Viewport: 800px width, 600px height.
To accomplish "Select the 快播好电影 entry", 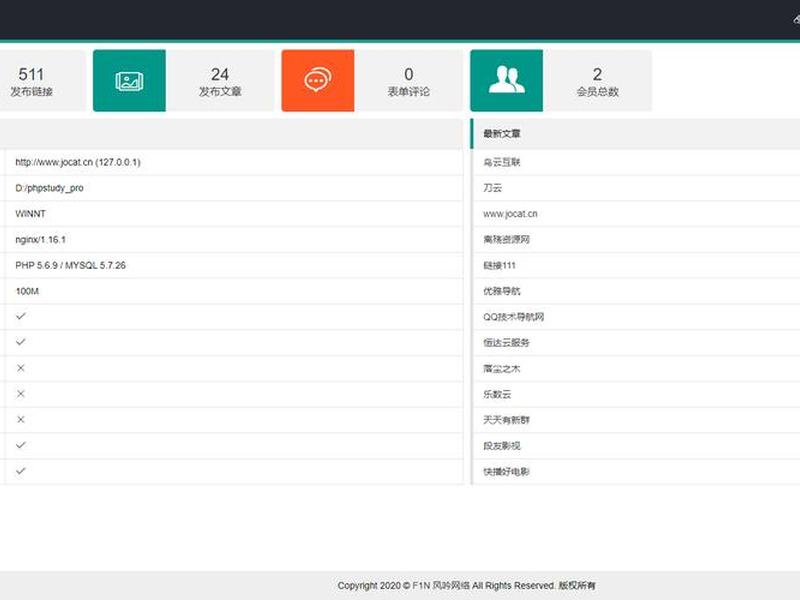I will tap(507, 471).
